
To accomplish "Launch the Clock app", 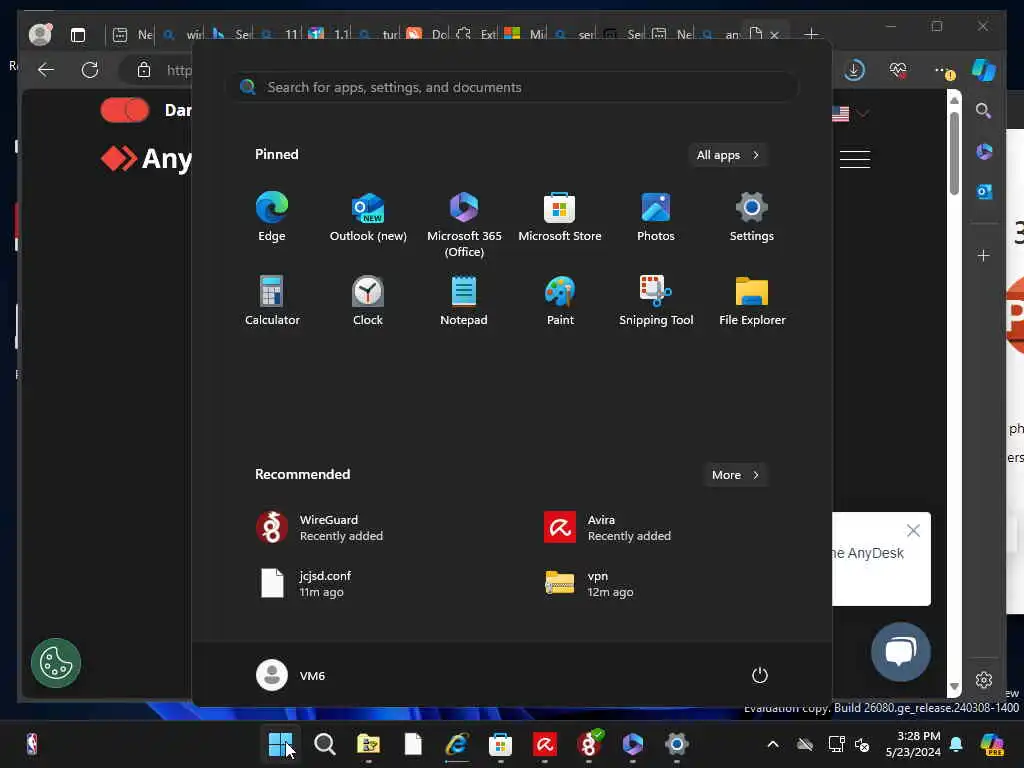I will 368,300.
